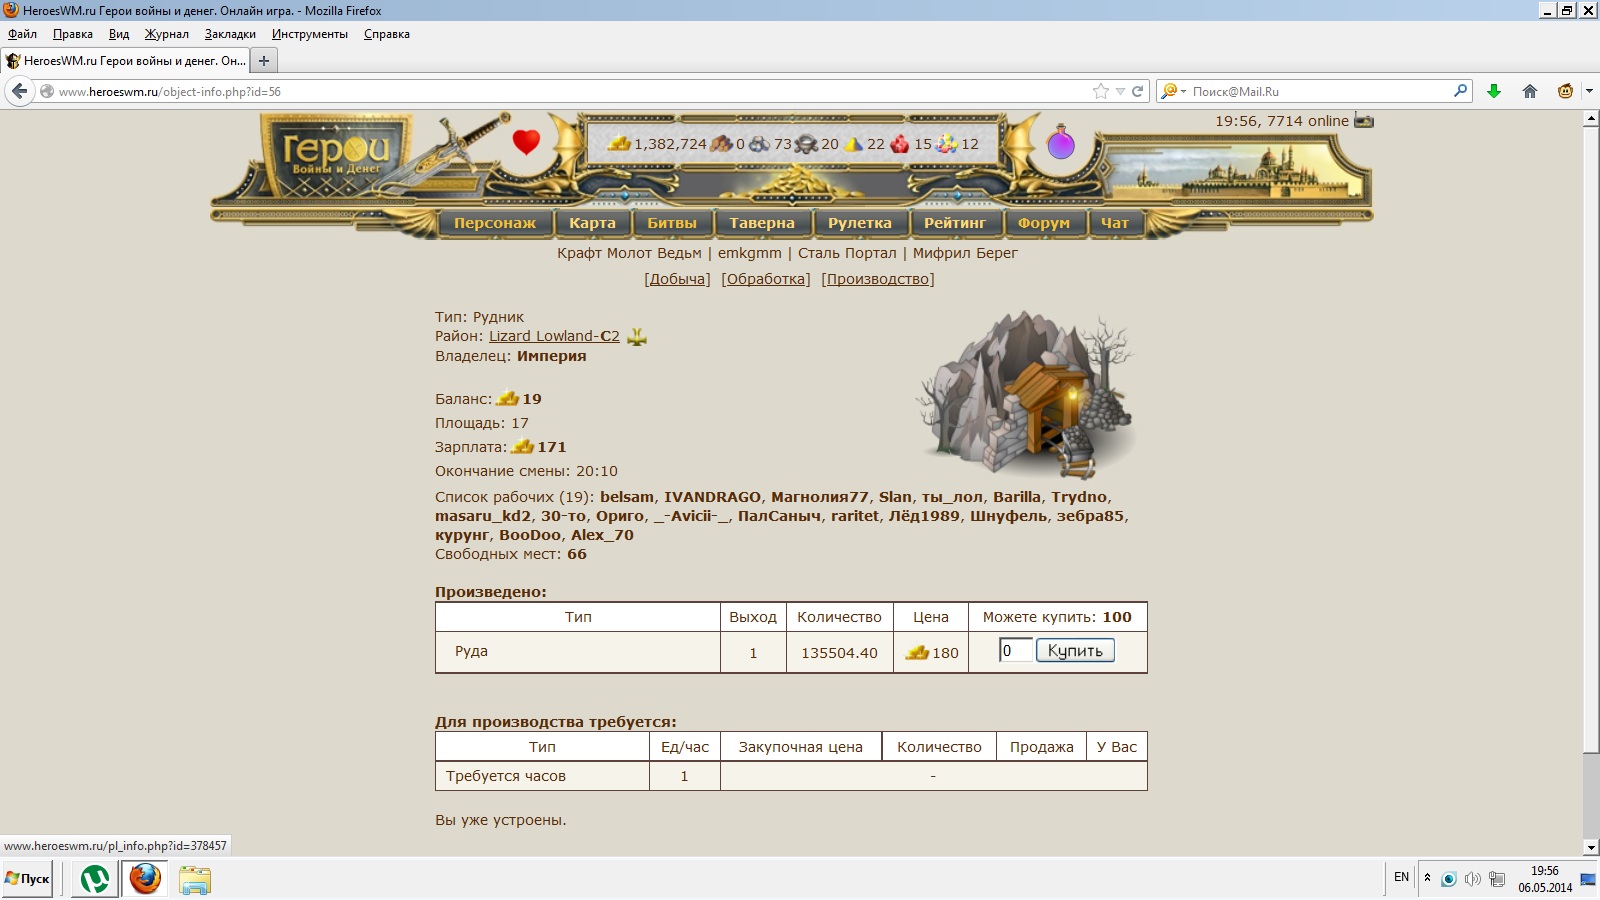This screenshot has height=900, width=1600.
Task: Click the red crystals resource icon
Action: tap(900, 144)
